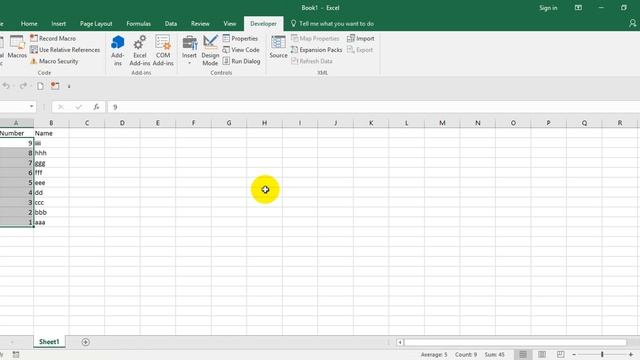The image size is (640, 360).
Task: Click Refresh Data
Action: coord(312,61)
